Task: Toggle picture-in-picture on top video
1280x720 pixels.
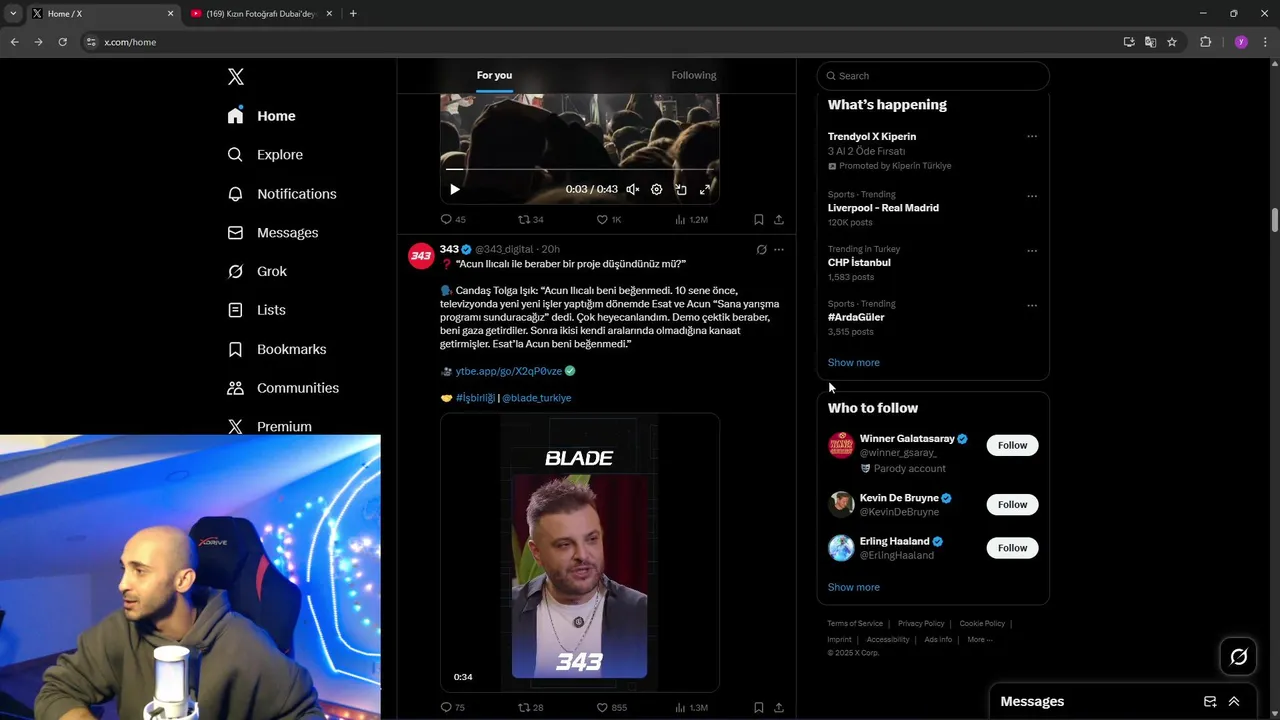Action: click(x=681, y=189)
